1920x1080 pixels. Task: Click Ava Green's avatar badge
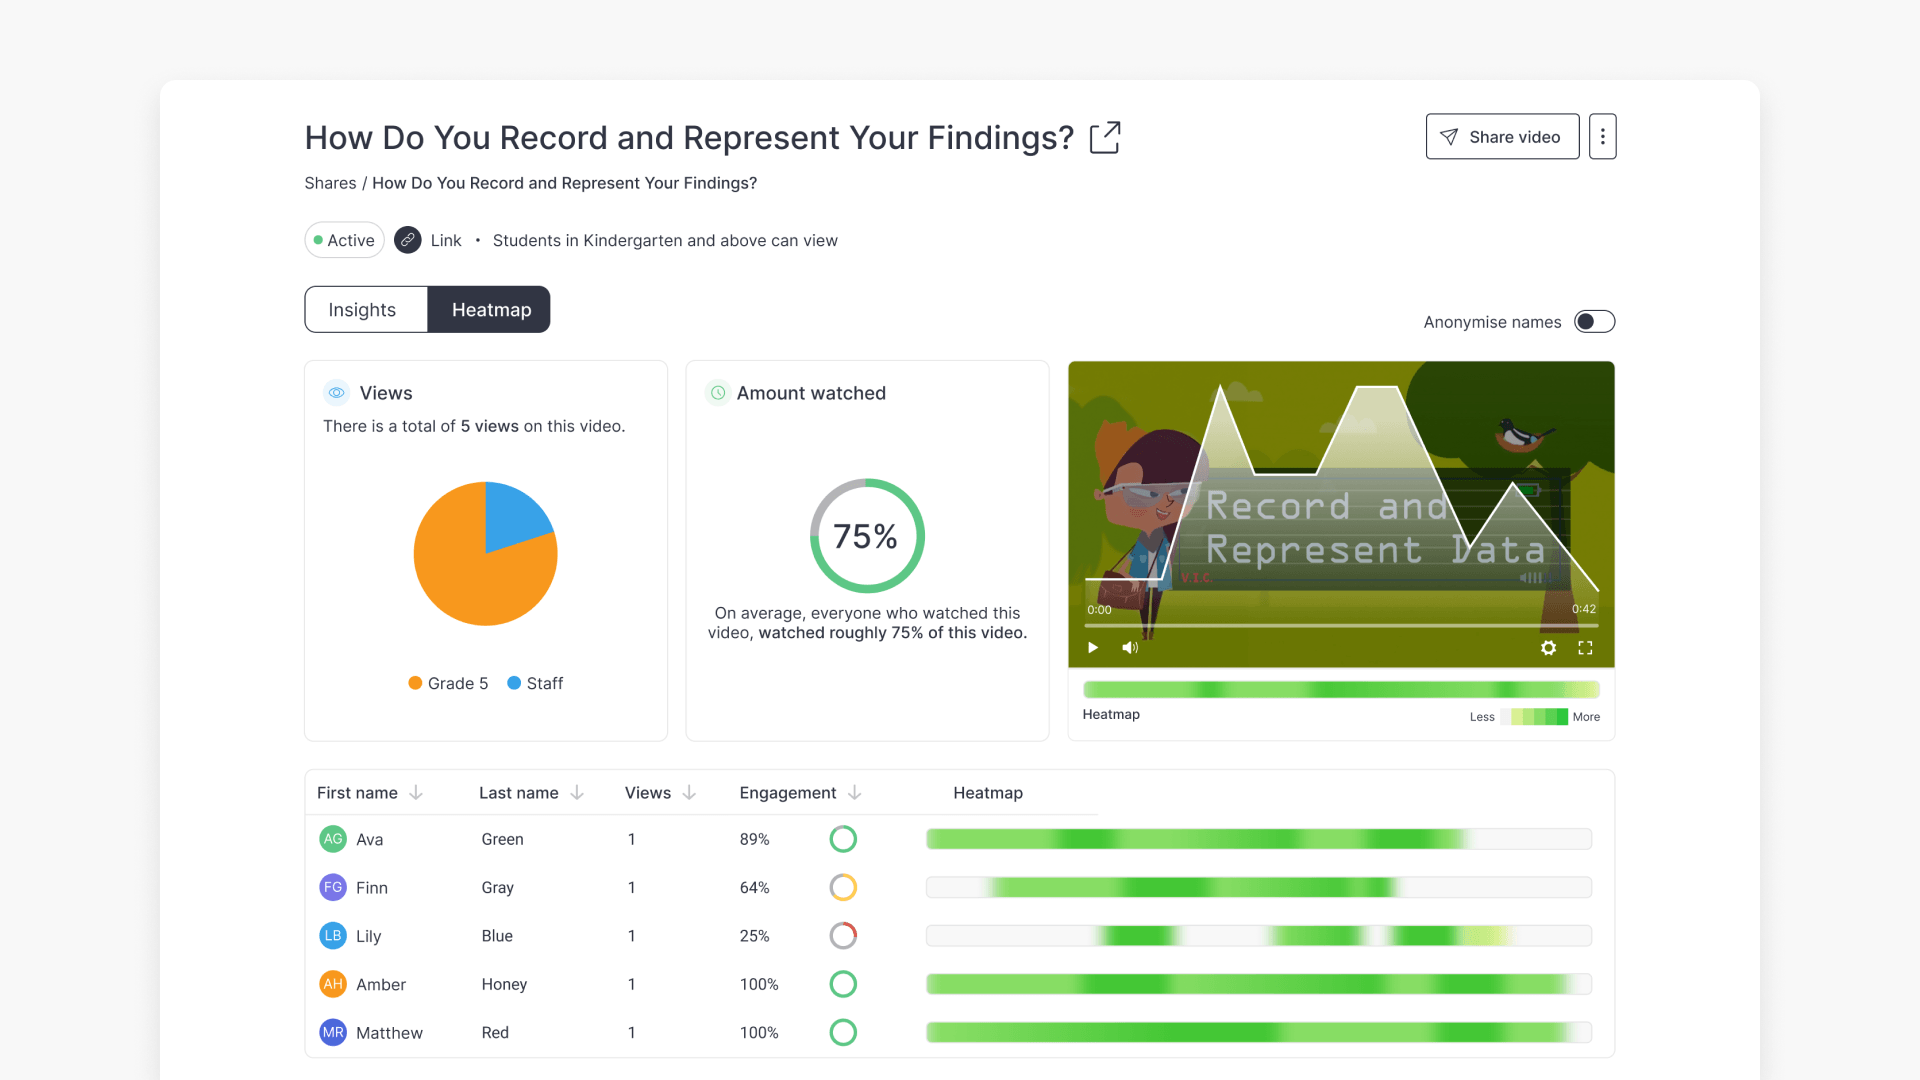pyautogui.click(x=333, y=839)
